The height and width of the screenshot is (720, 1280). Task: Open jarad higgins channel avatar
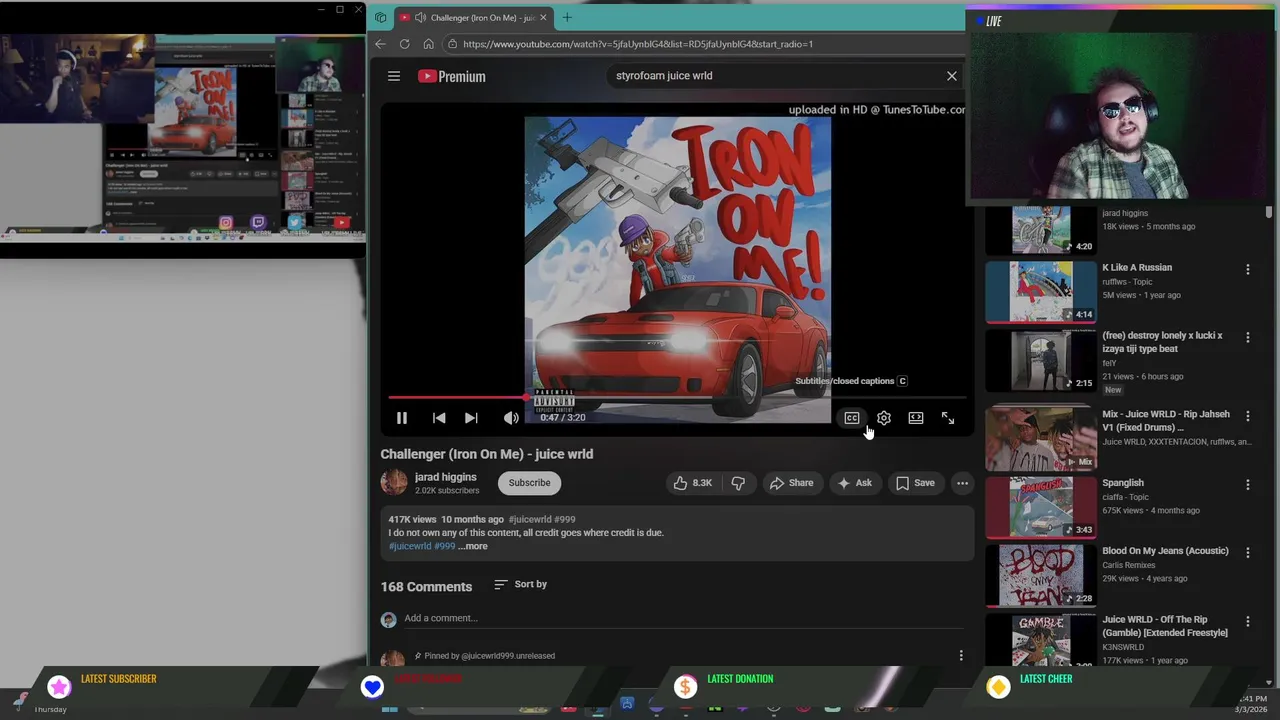coord(394,483)
